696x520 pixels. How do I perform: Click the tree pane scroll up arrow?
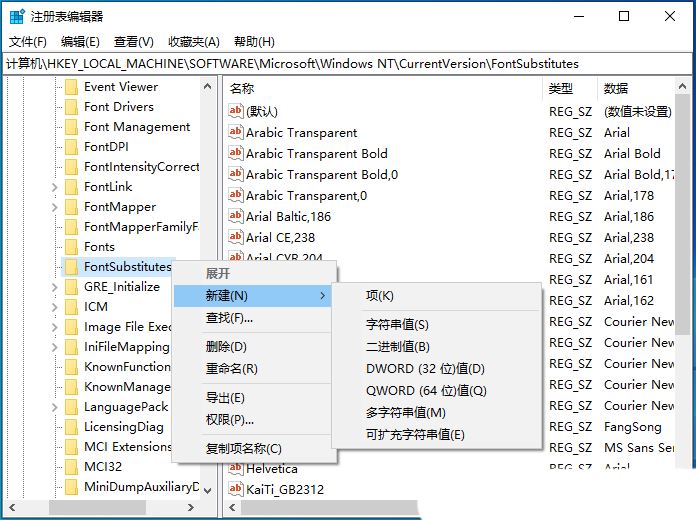[x=207, y=87]
